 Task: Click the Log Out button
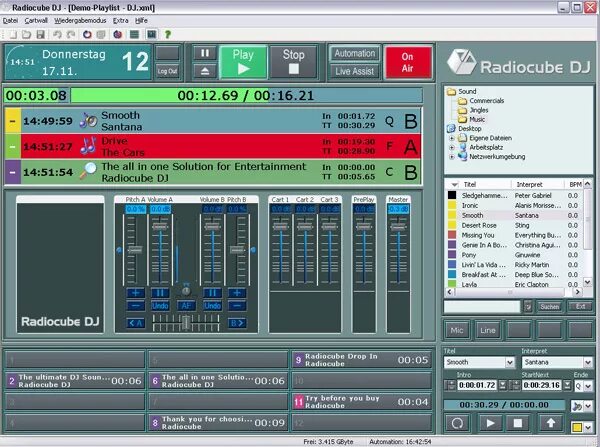(x=168, y=71)
